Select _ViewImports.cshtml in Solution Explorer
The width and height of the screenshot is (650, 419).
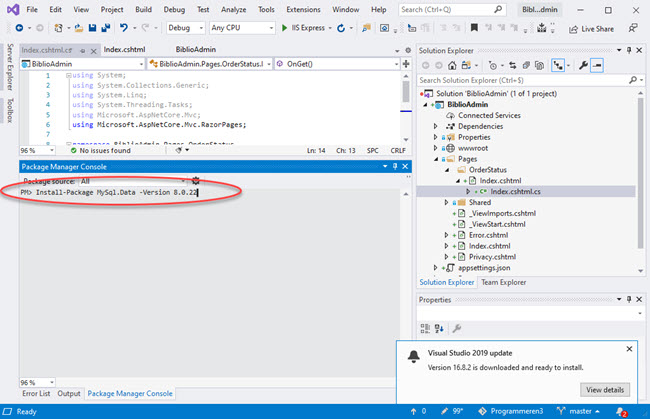tap(502, 213)
